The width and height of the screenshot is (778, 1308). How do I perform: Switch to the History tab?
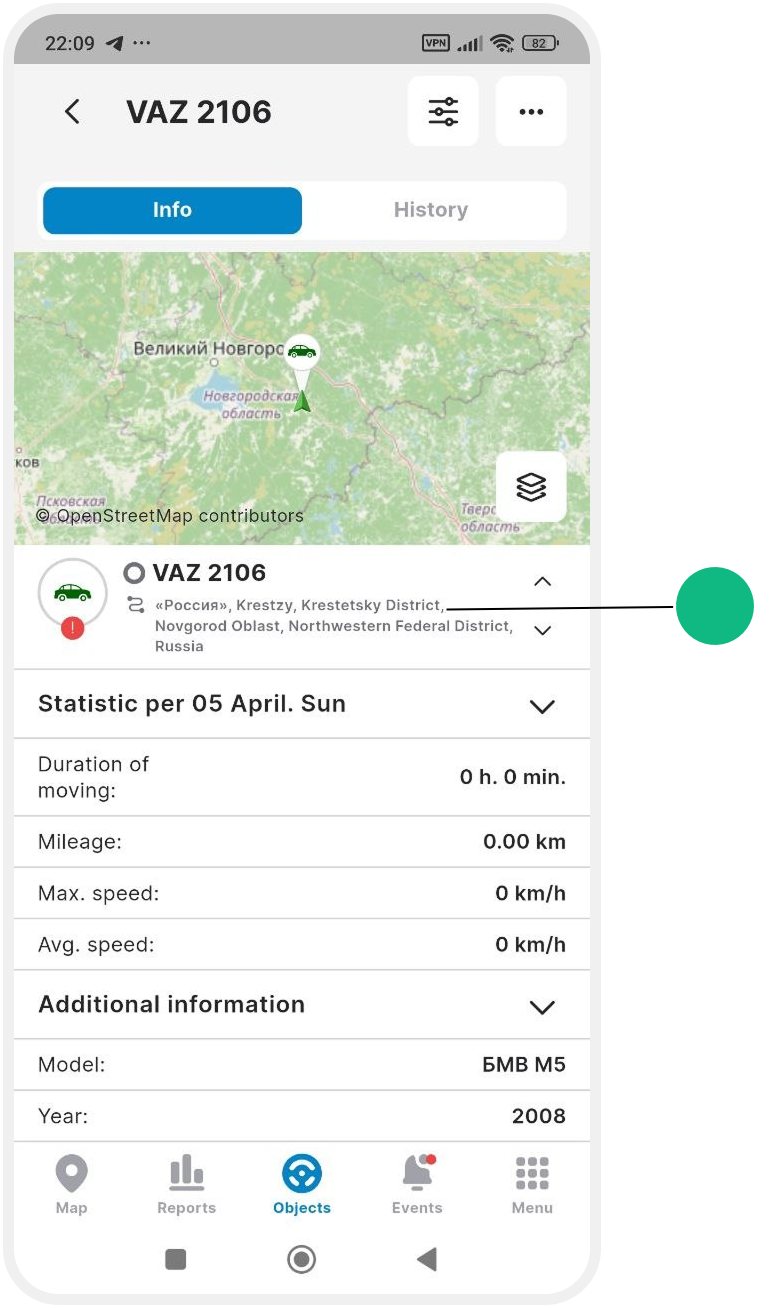[431, 210]
